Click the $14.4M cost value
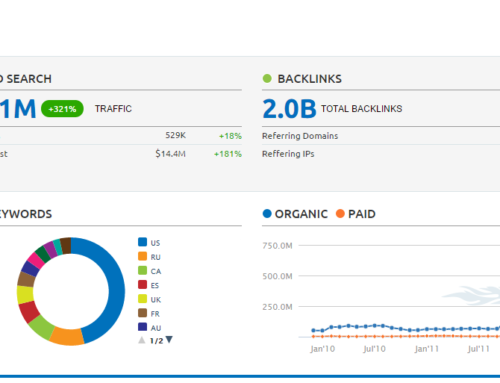Image resolution: width=500 pixels, height=383 pixels. pyautogui.click(x=170, y=154)
